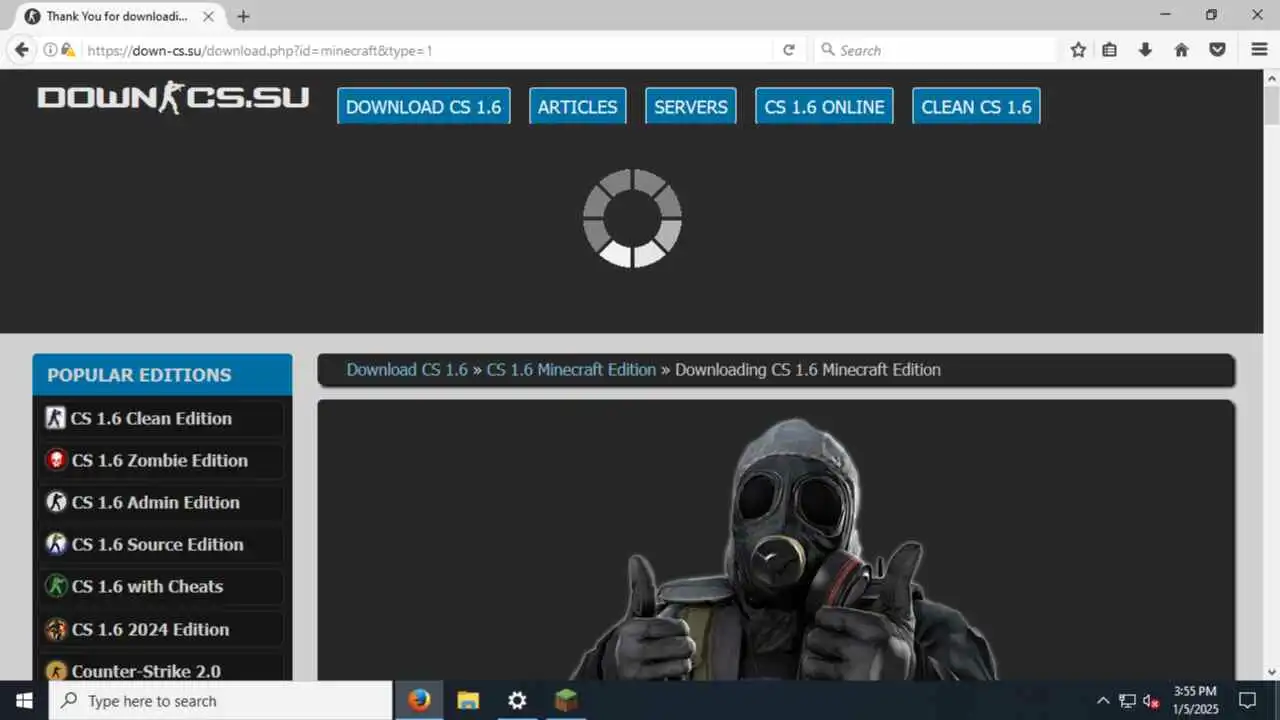Open the Minecraft block icon in taskbar
1280x720 pixels.
pos(566,701)
